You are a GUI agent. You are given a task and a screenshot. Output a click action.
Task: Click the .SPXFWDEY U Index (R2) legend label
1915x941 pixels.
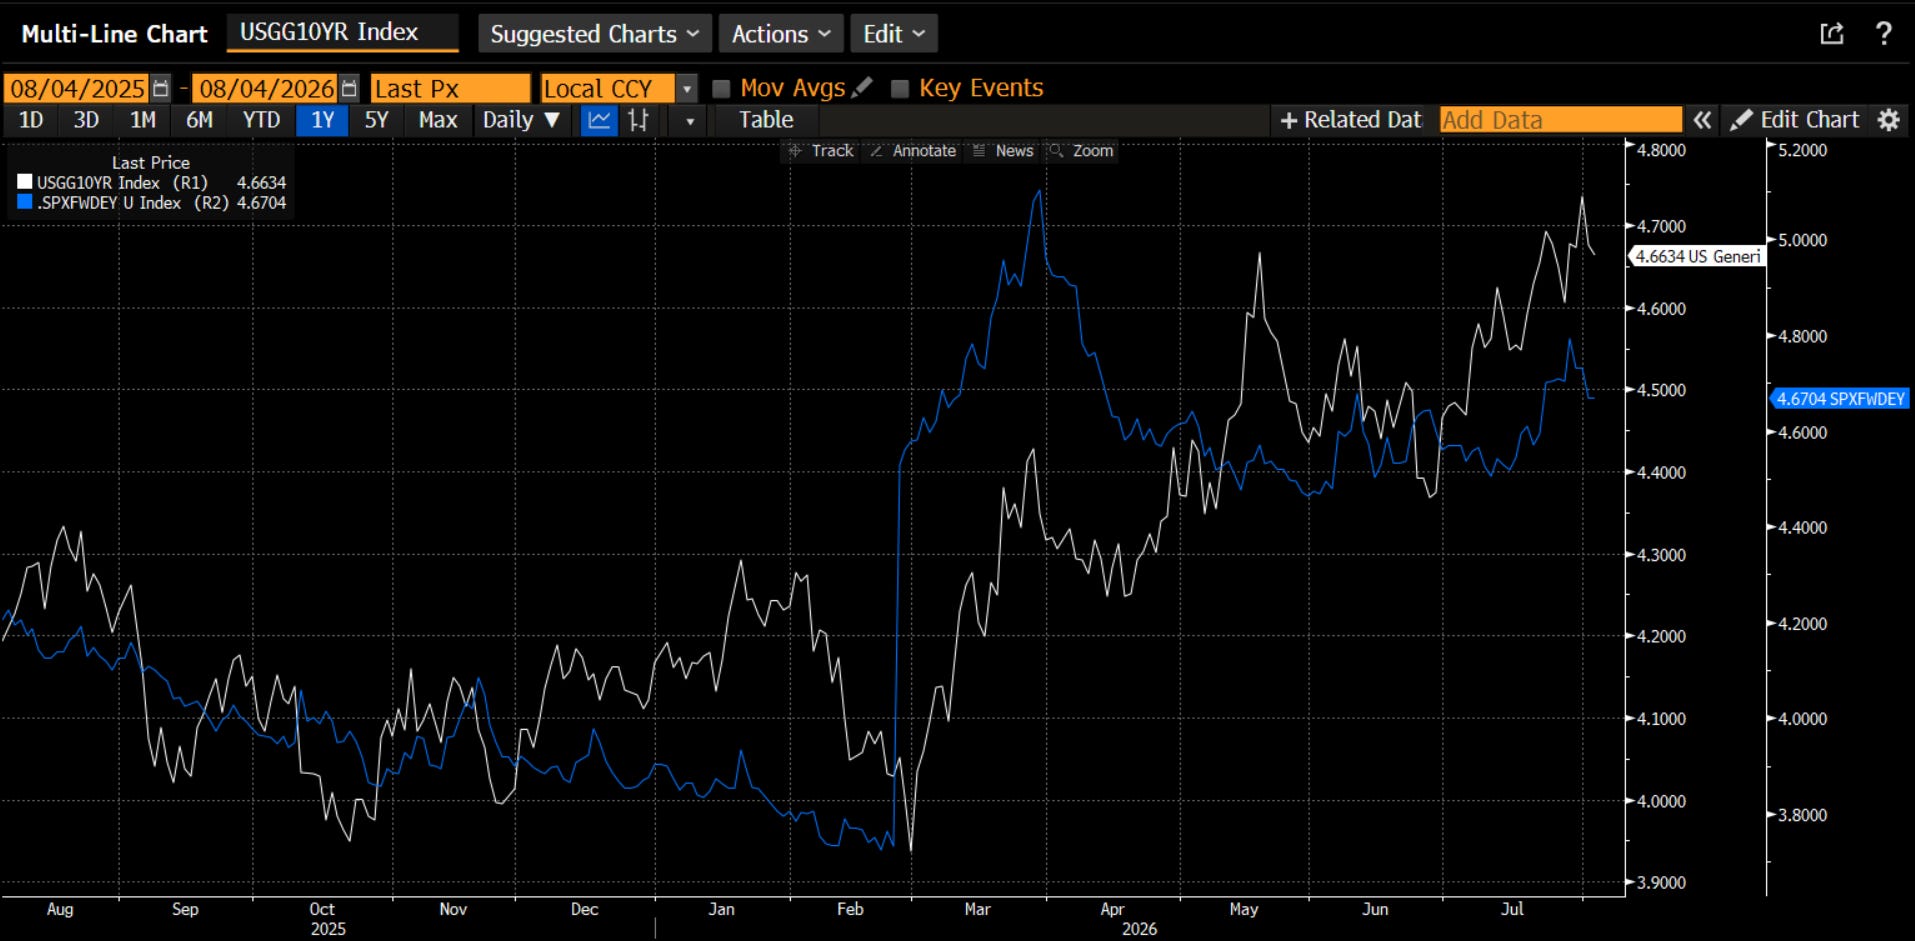coord(133,203)
